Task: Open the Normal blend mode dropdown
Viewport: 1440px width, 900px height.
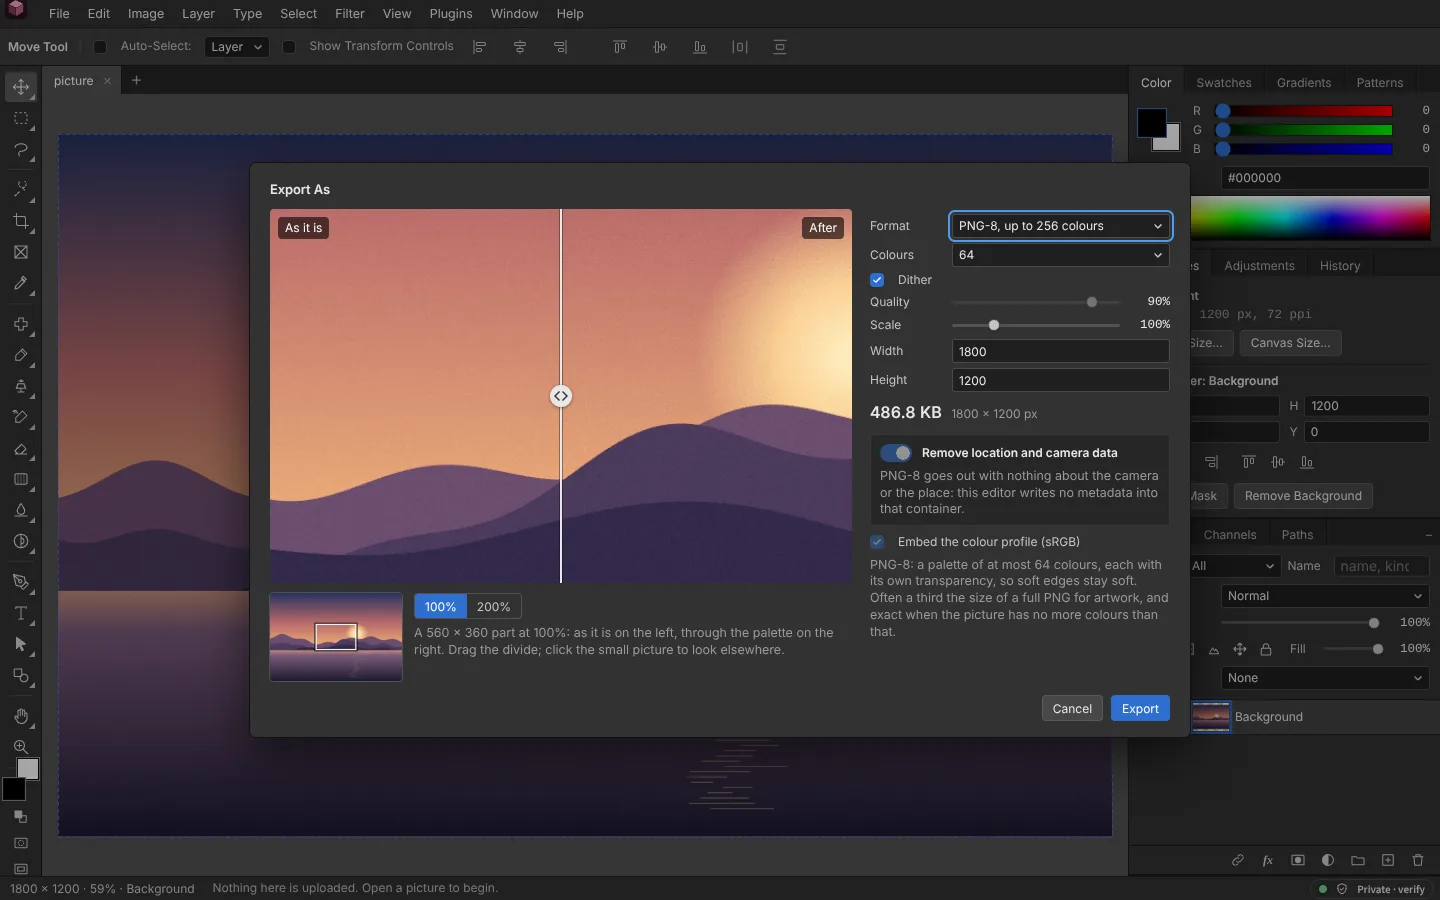Action: coord(1325,596)
